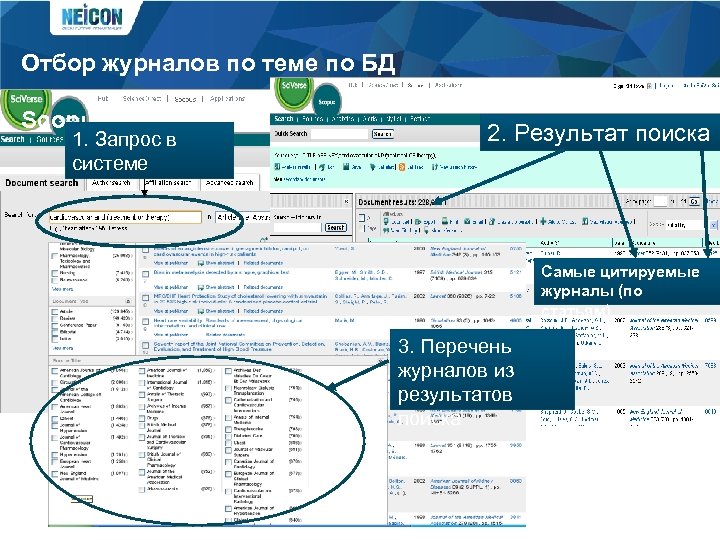The width and height of the screenshot is (720, 540).
Task: Click the Export icon in the results toolbar
Action: (418, 221)
